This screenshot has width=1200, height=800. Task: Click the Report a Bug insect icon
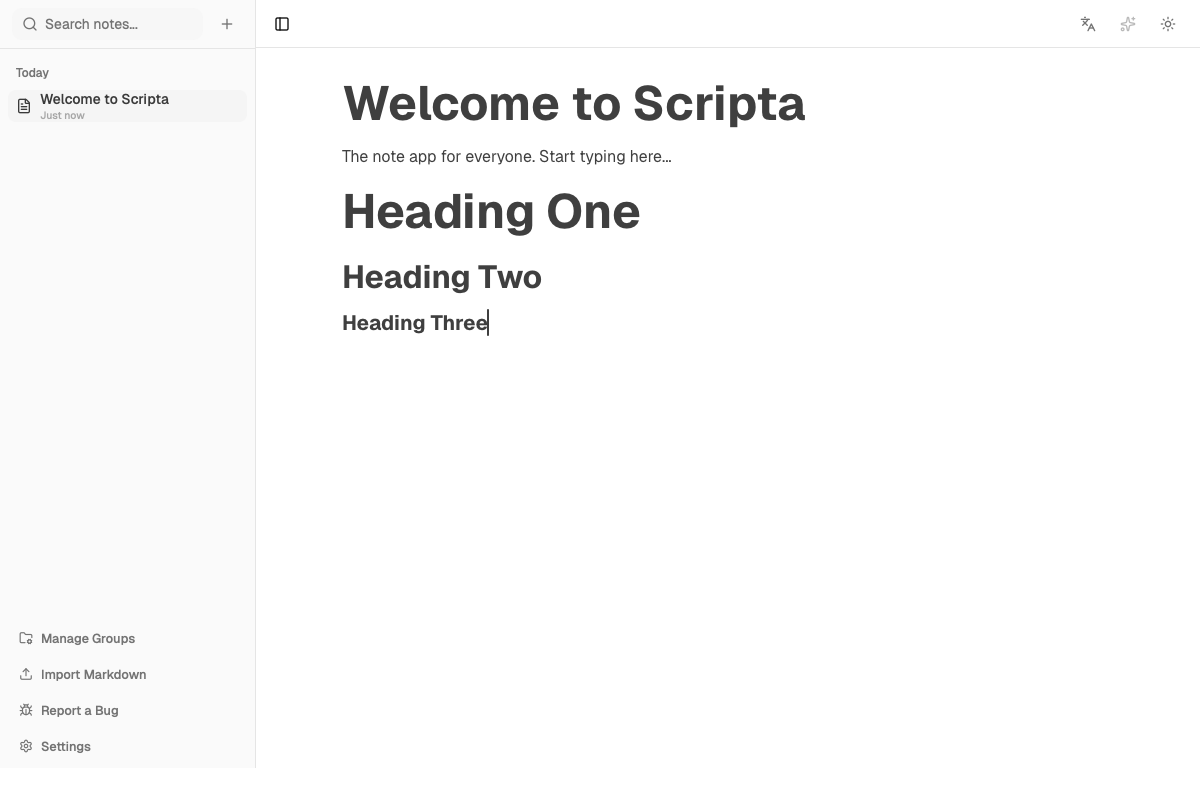[x=24, y=710]
